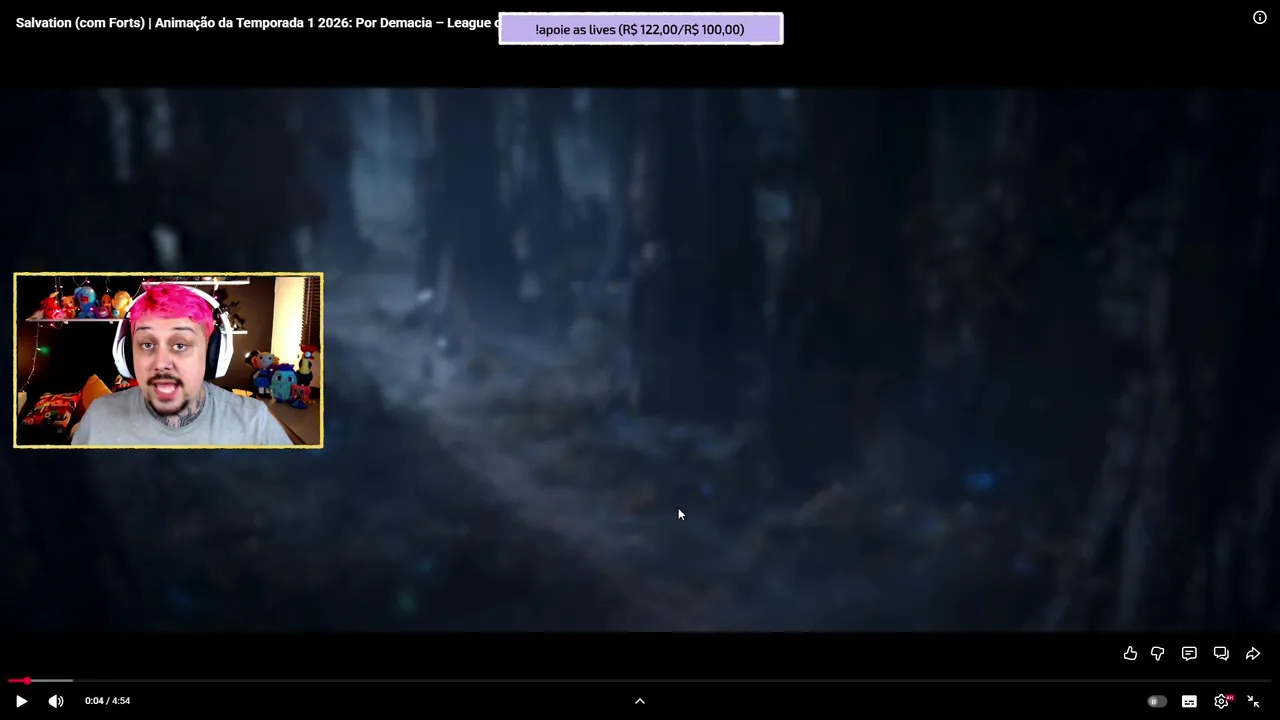Share the video using arrow icon
This screenshot has width=1280, height=720.
click(x=1253, y=653)
